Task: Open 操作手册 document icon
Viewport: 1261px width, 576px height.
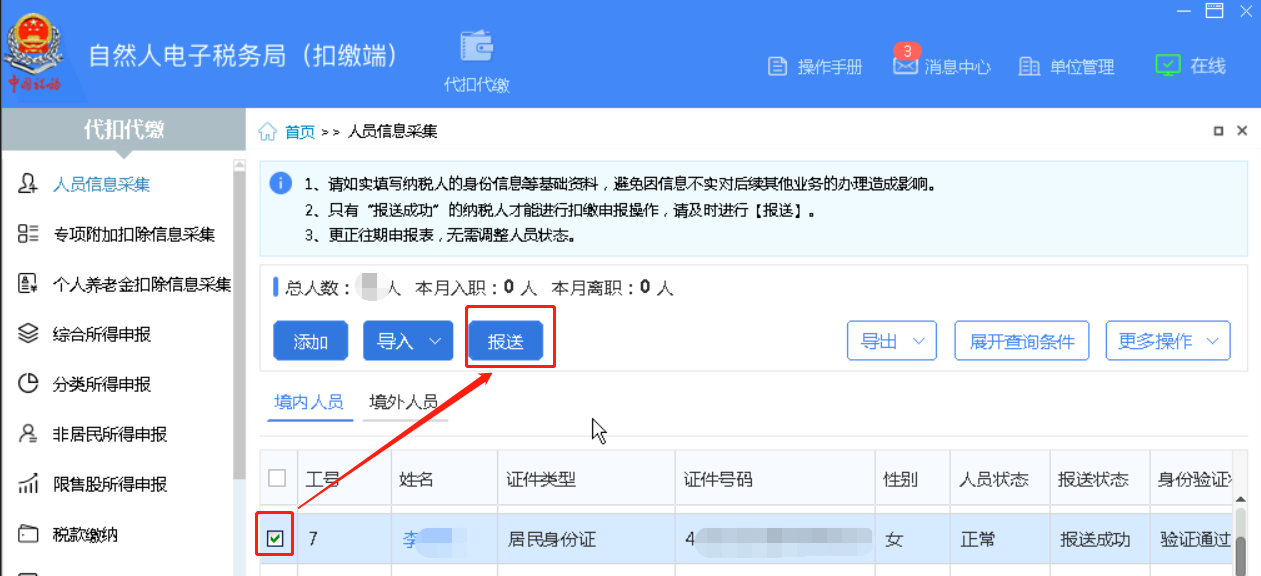Action: pos(777,67)
